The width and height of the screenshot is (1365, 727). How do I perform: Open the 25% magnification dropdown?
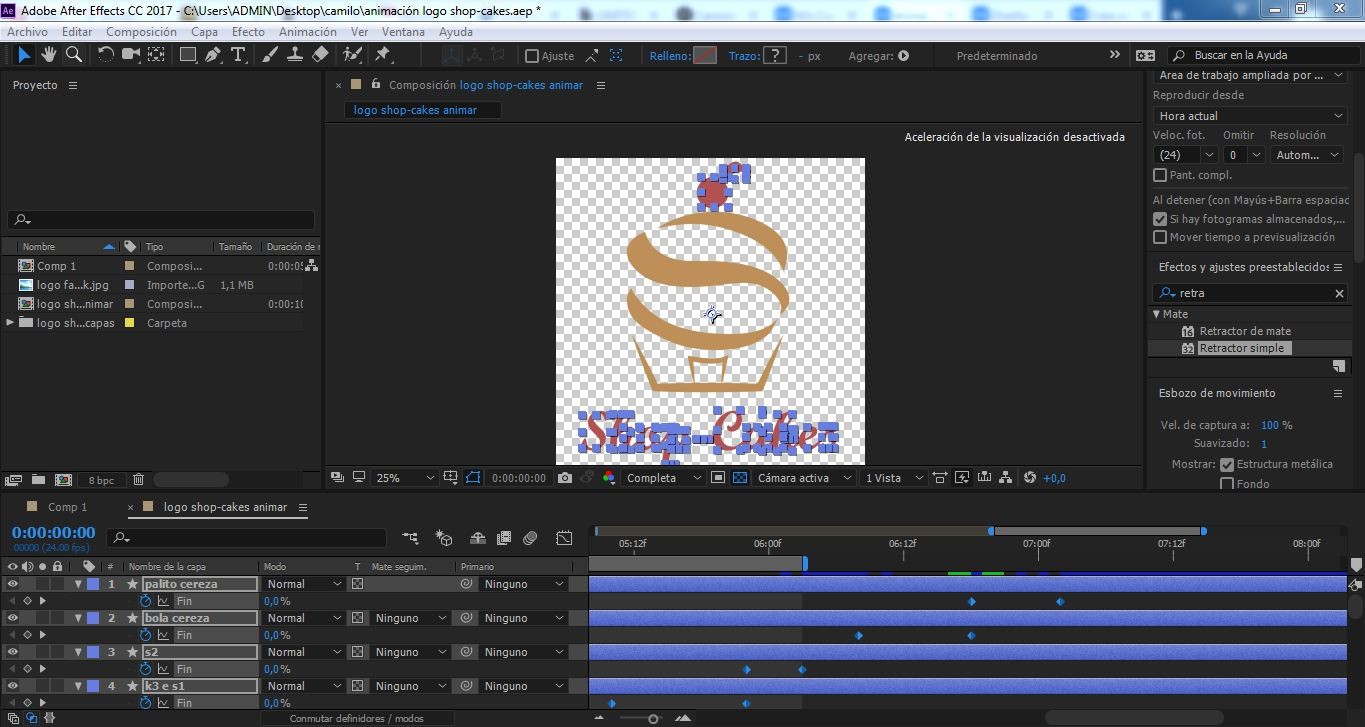click(404, 478)
